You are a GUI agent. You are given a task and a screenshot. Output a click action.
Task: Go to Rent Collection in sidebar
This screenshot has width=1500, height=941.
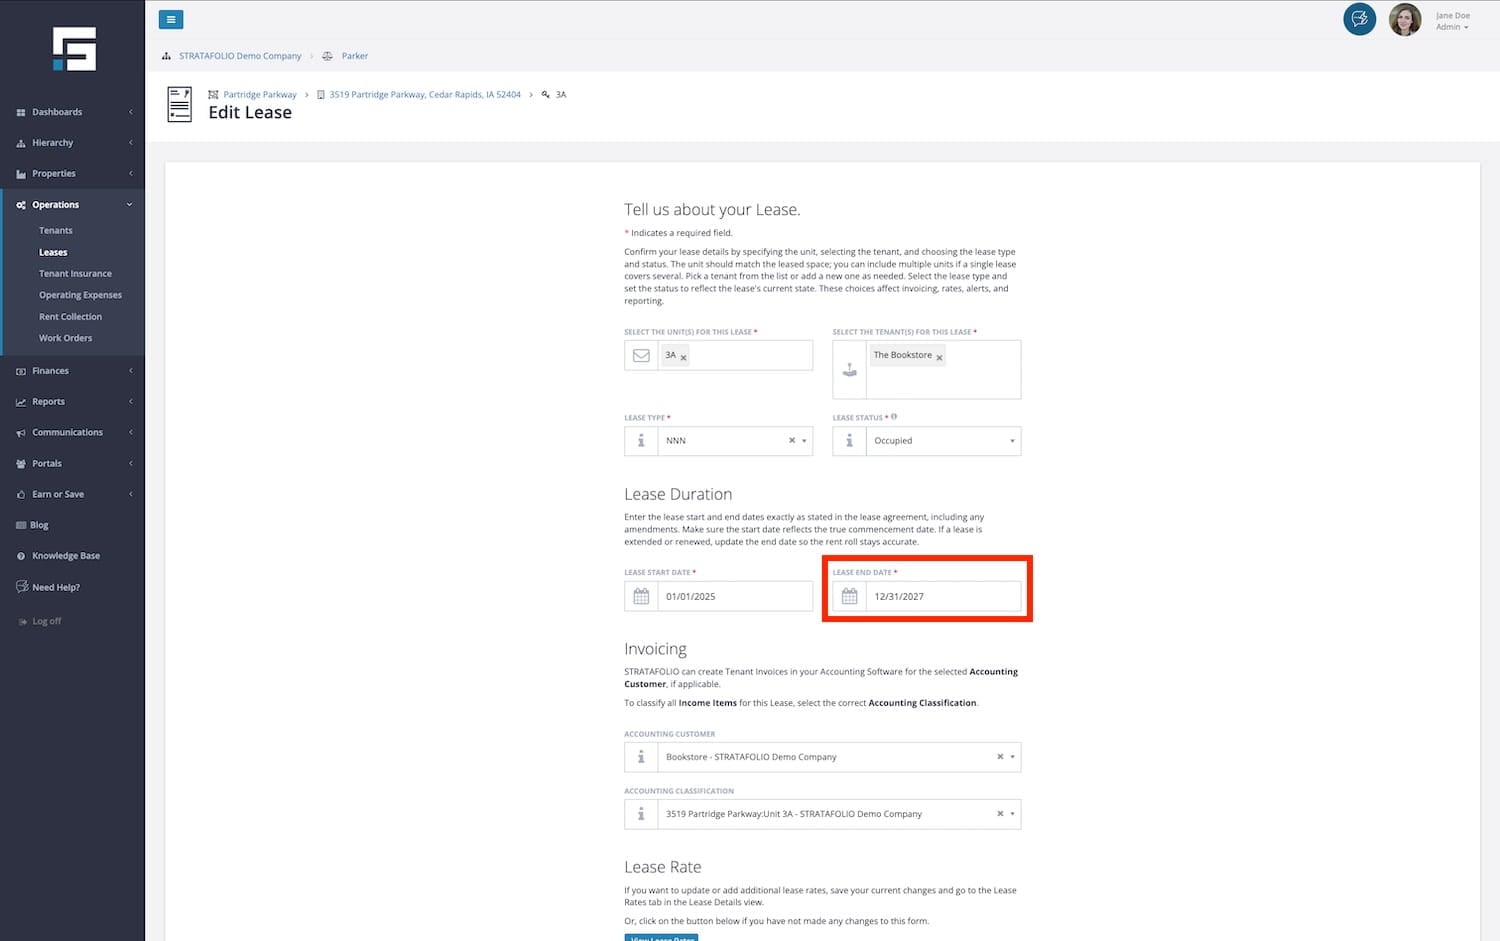tap(70, 317)
